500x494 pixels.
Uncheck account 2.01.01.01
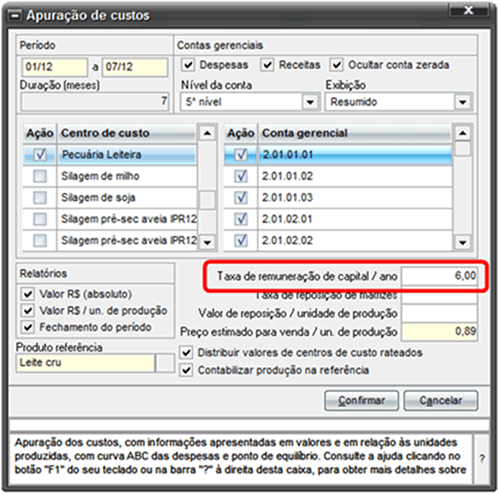point(241,154)
